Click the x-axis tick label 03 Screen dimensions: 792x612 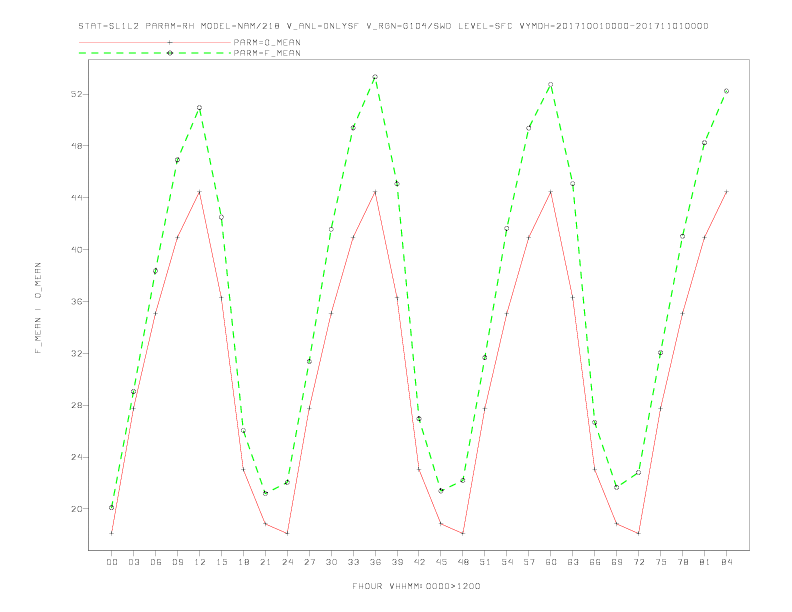pos(133,562)
